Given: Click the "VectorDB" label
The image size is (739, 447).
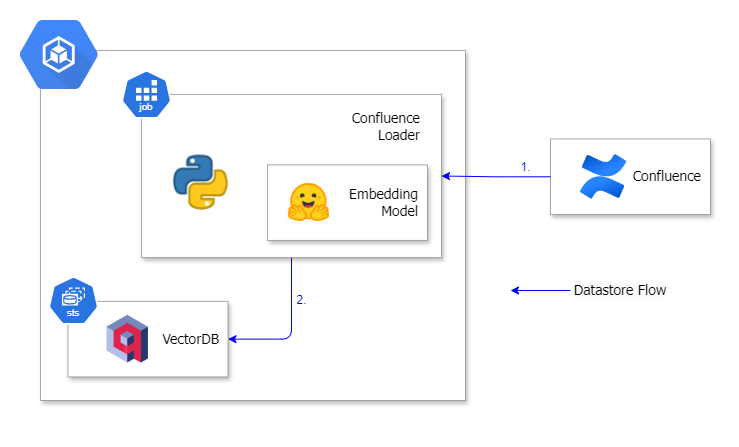Looking at the screenshot, I should click(191, 339).
